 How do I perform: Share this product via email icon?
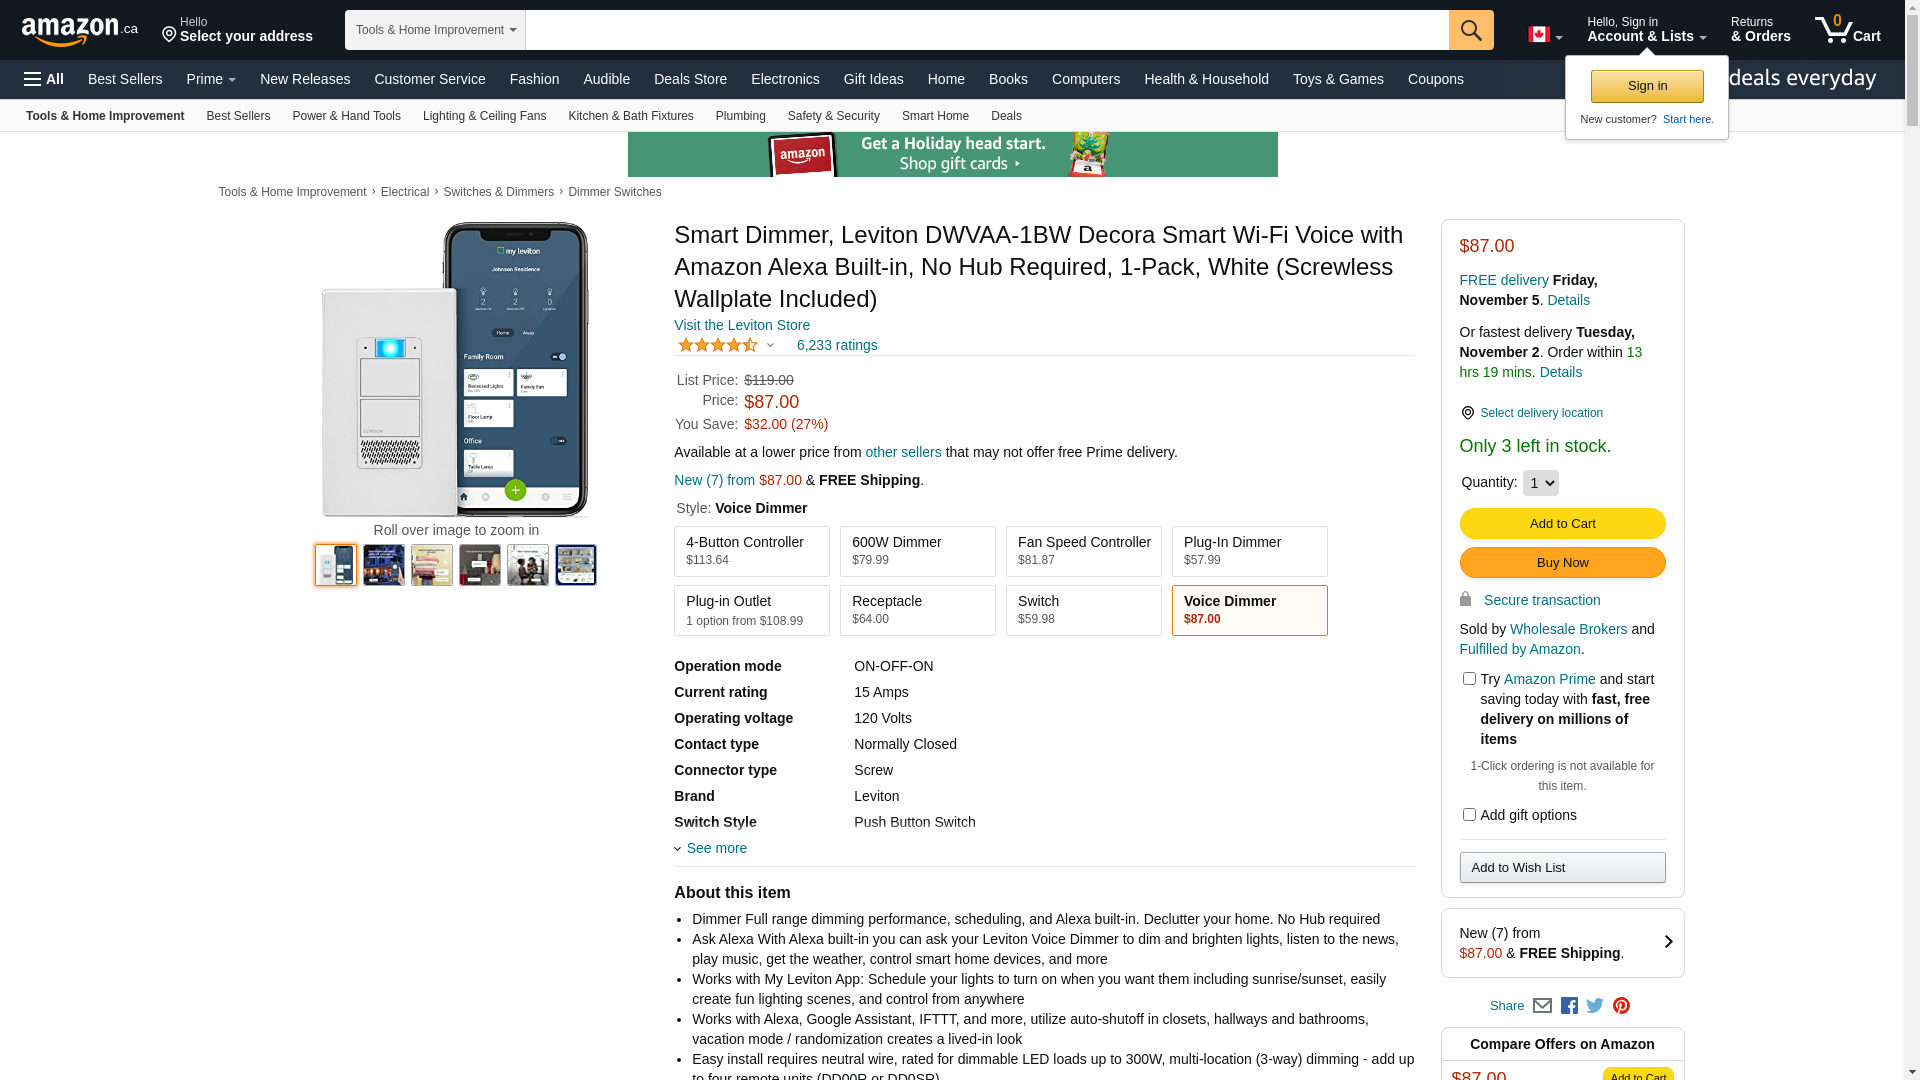(1542, 1006)
